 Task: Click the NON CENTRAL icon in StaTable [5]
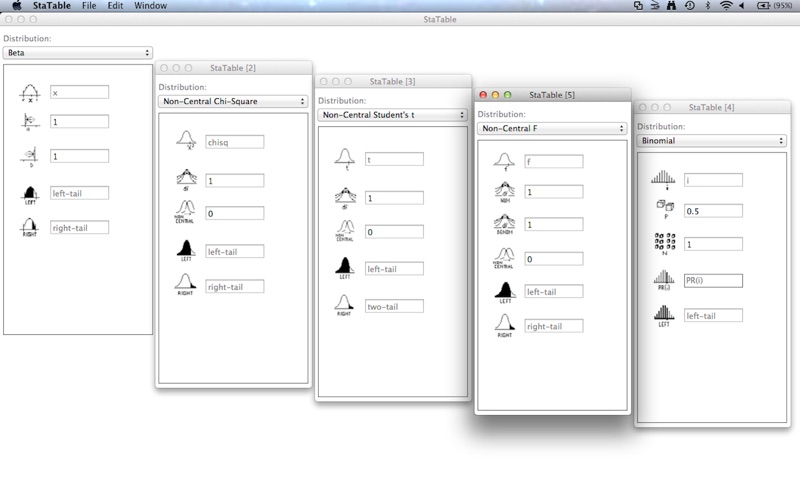(x=504, y=258)
